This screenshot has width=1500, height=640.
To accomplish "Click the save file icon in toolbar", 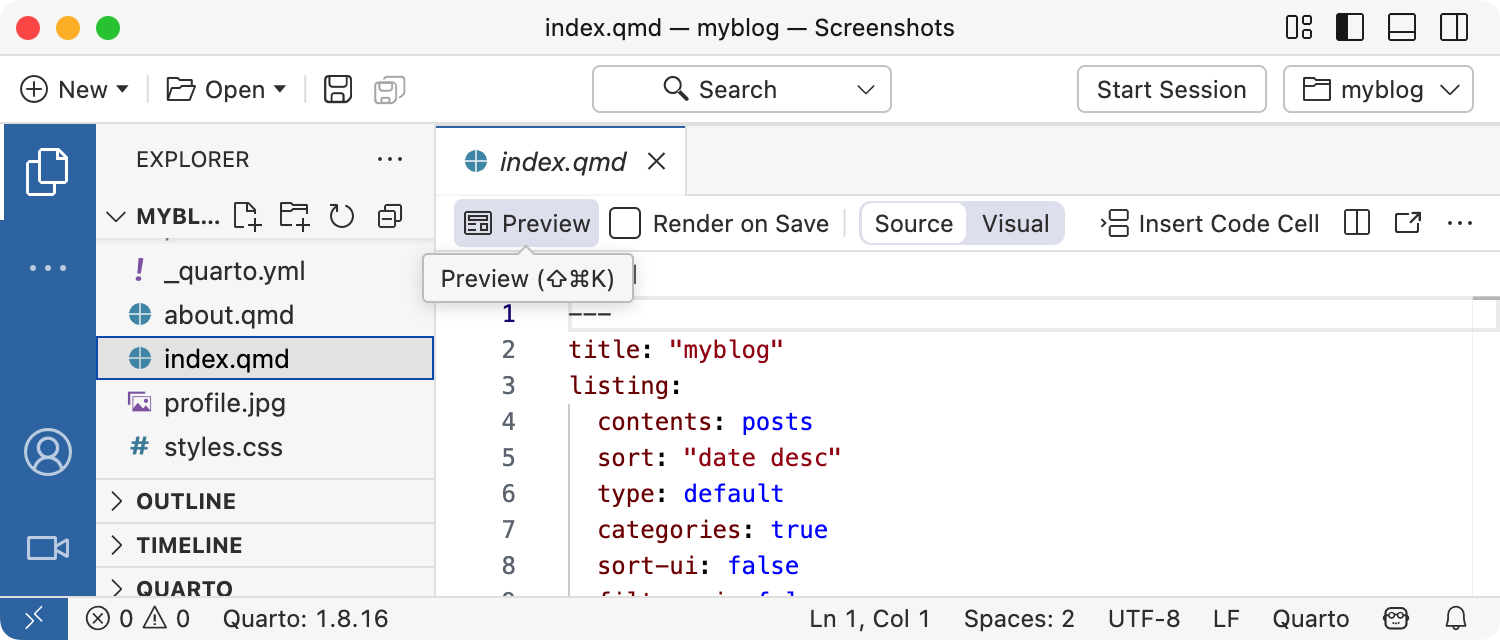I will point(338,90).
